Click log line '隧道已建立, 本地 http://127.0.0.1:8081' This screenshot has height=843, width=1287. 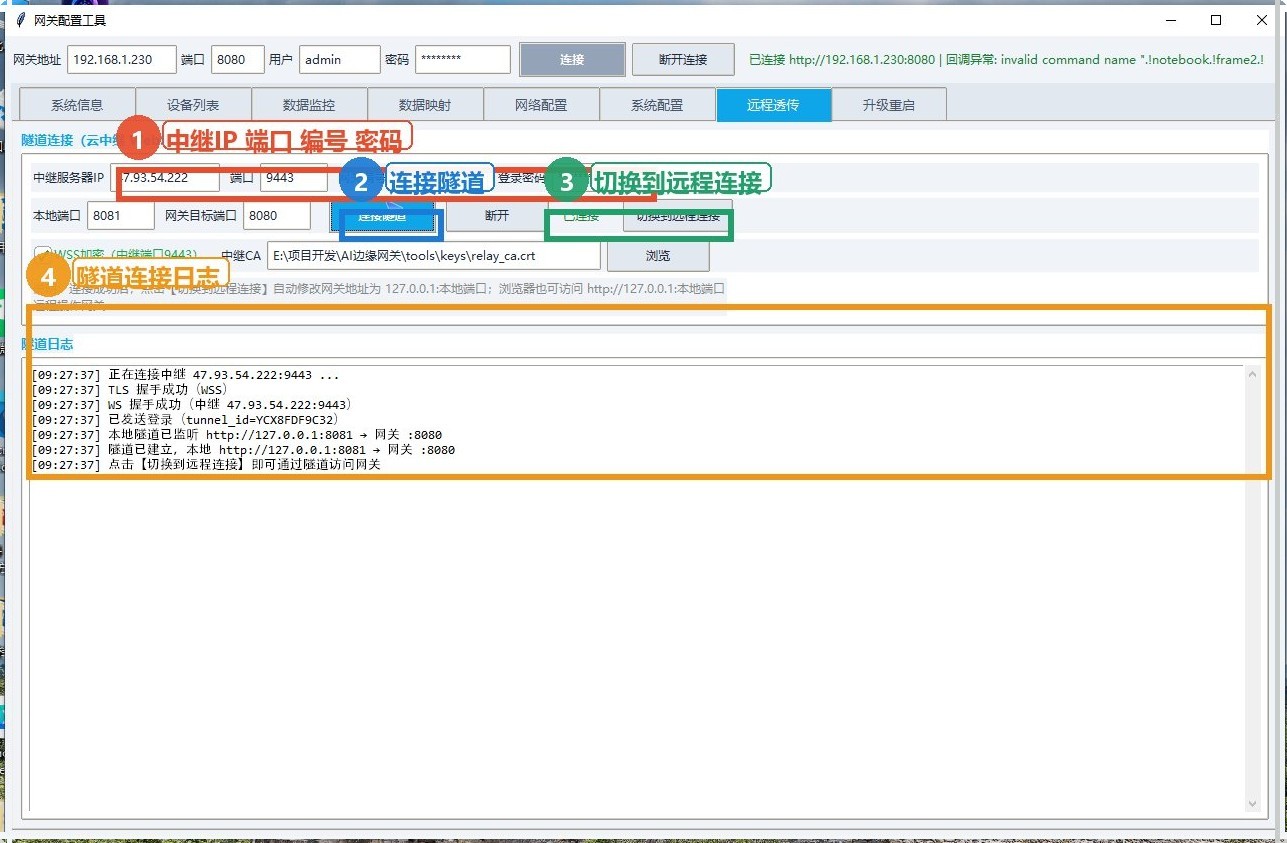(243, 450)
